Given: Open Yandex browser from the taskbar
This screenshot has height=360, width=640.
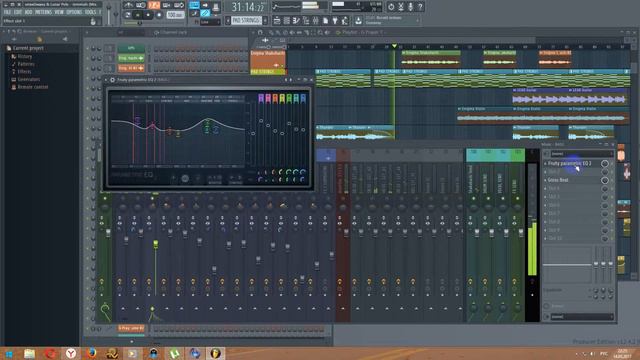Looking at the screenshot, I should [x=71, y=353].
